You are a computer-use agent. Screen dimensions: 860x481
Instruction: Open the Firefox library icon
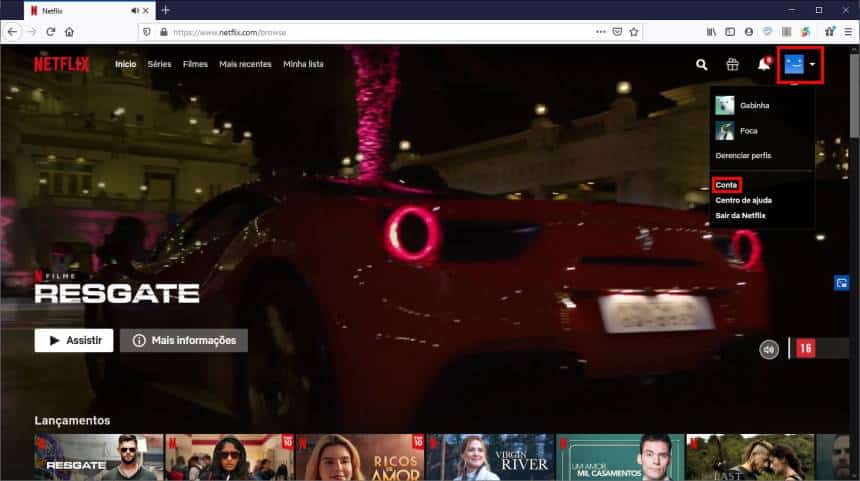coord(711,32)
